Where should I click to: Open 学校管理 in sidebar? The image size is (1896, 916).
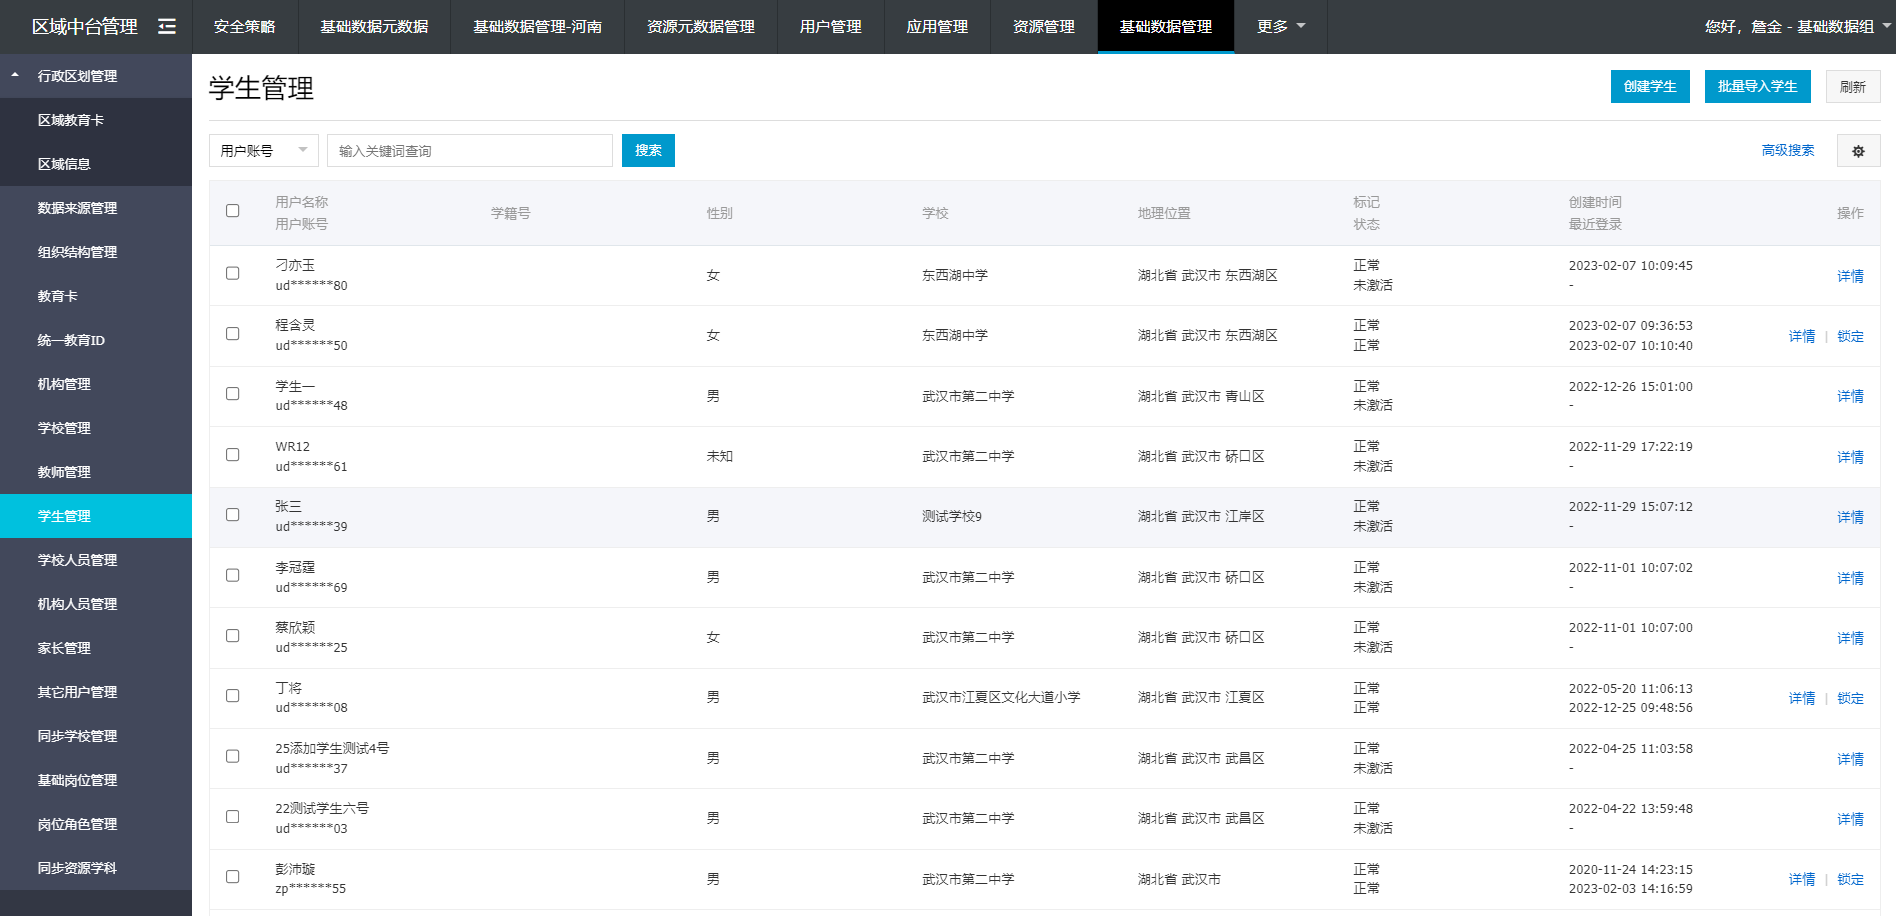[96, 428]
